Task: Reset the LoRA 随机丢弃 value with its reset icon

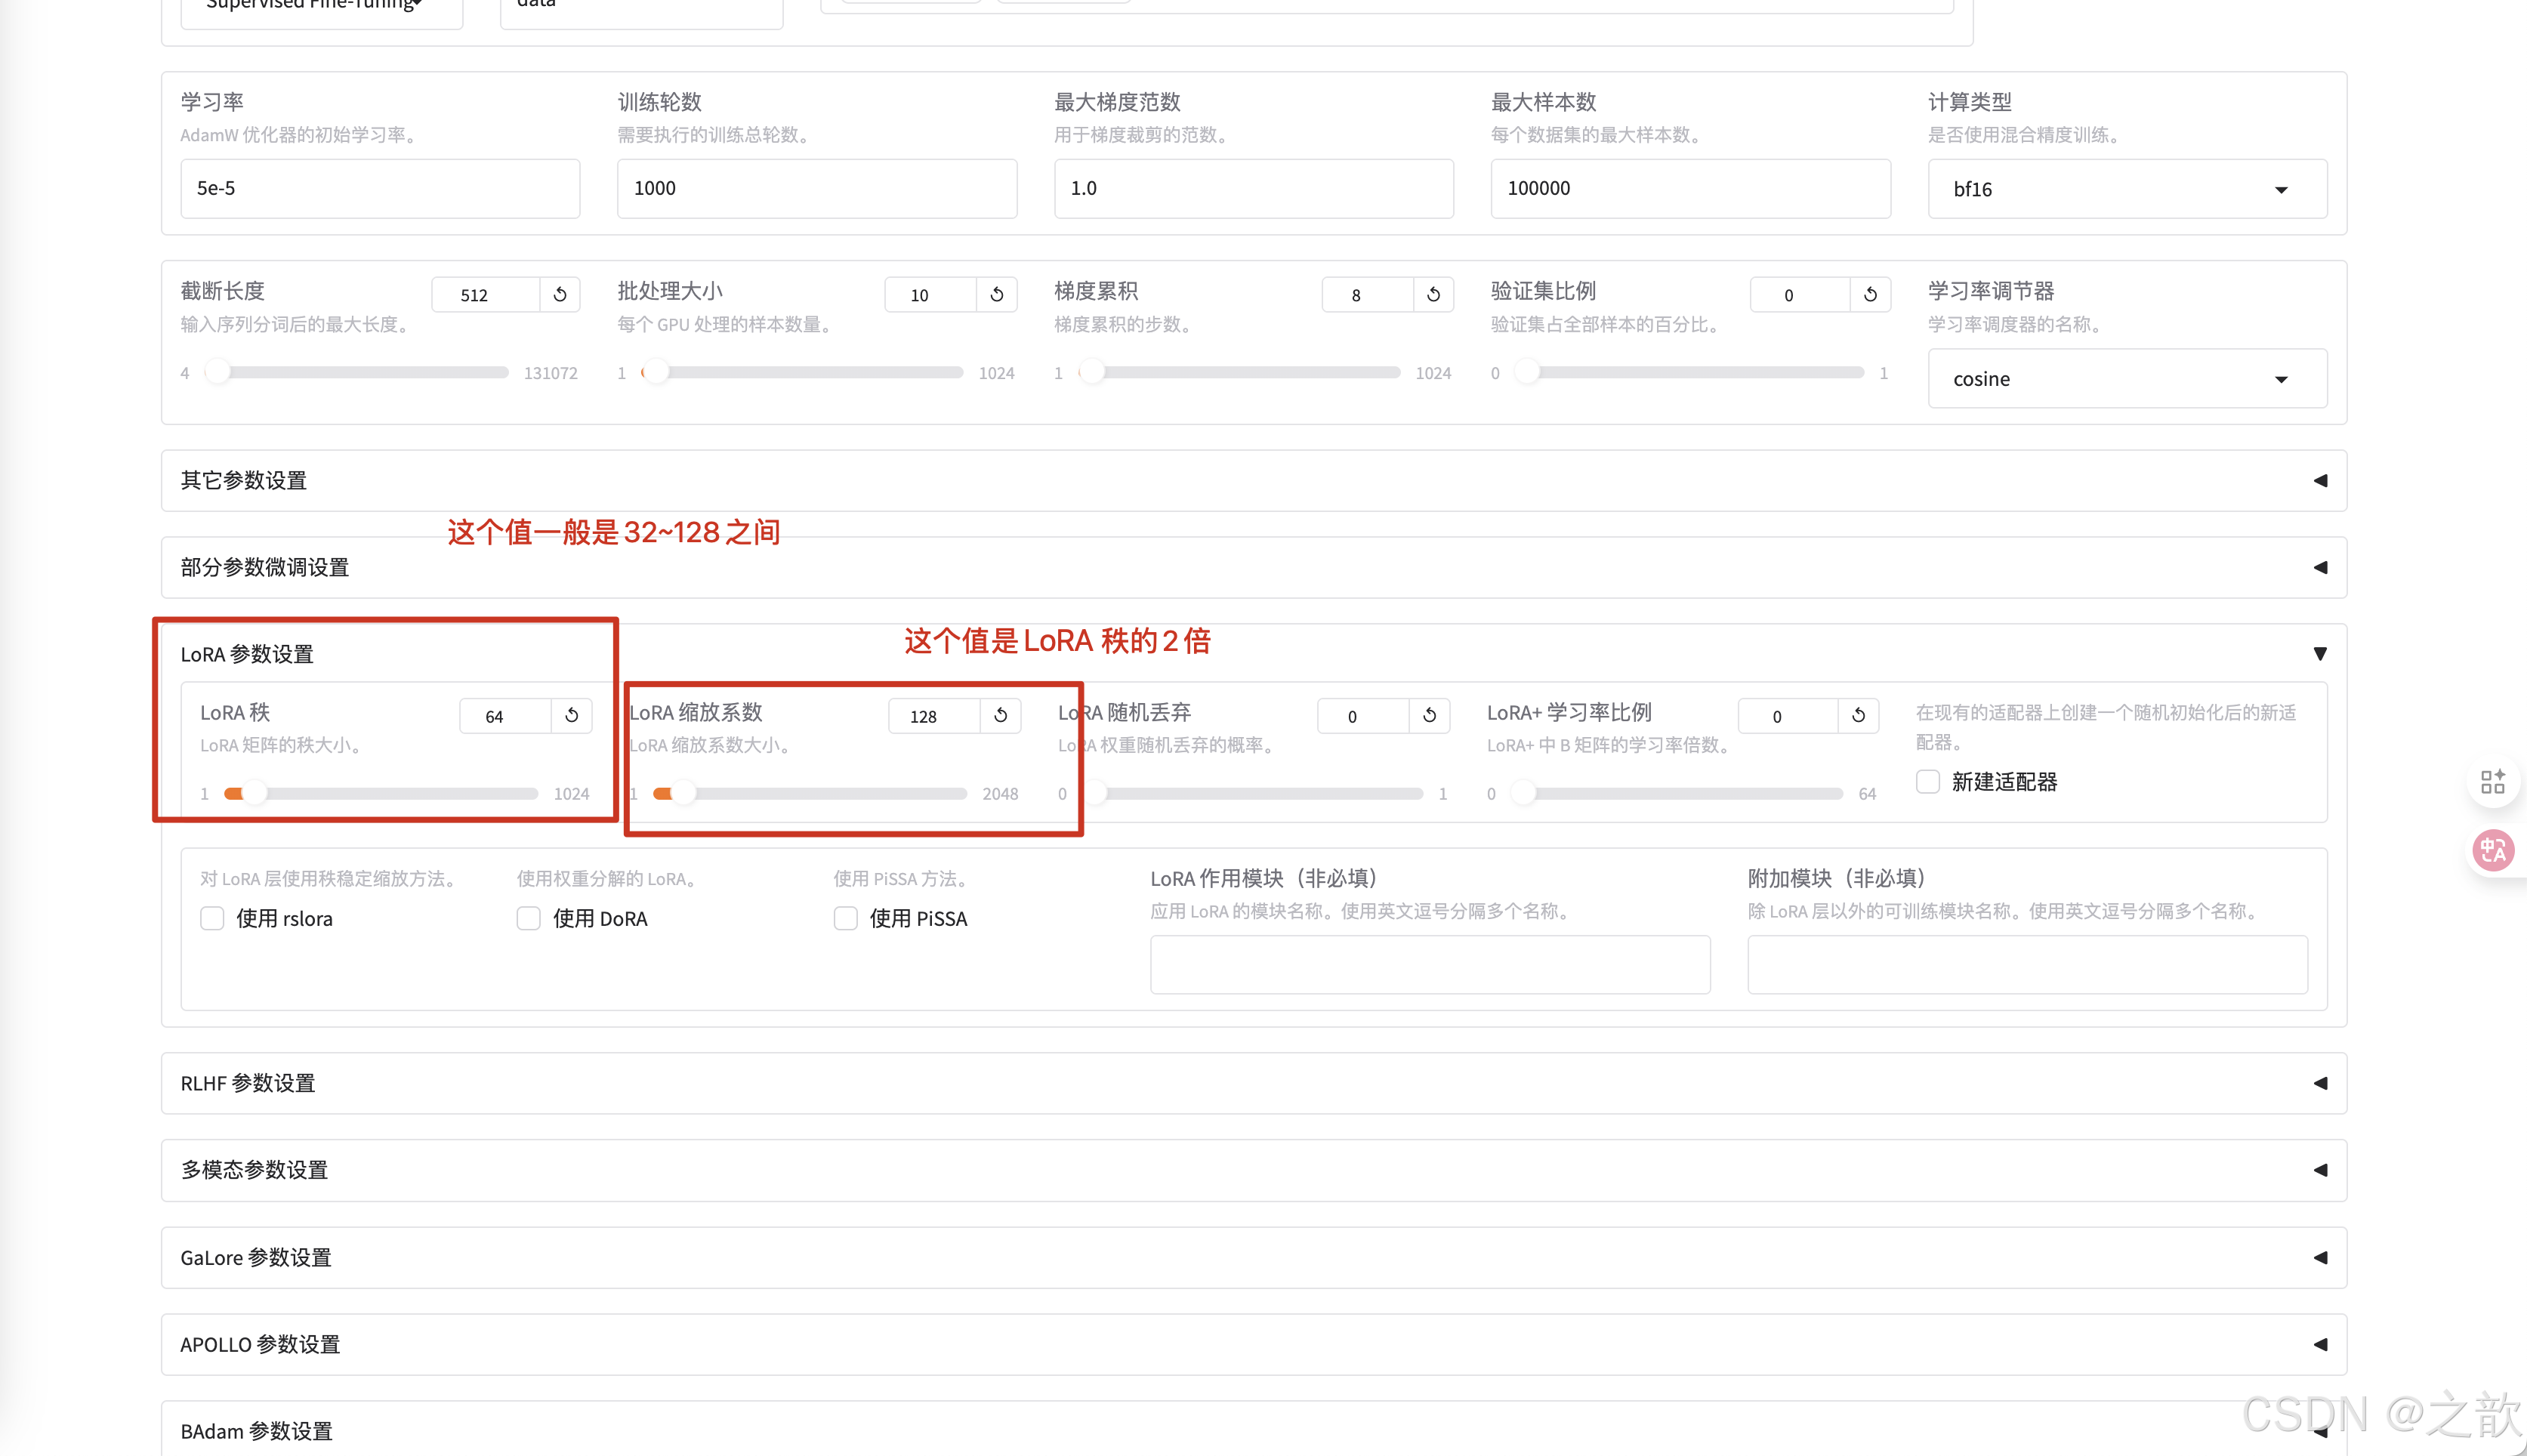Action: click(1430, 716)
